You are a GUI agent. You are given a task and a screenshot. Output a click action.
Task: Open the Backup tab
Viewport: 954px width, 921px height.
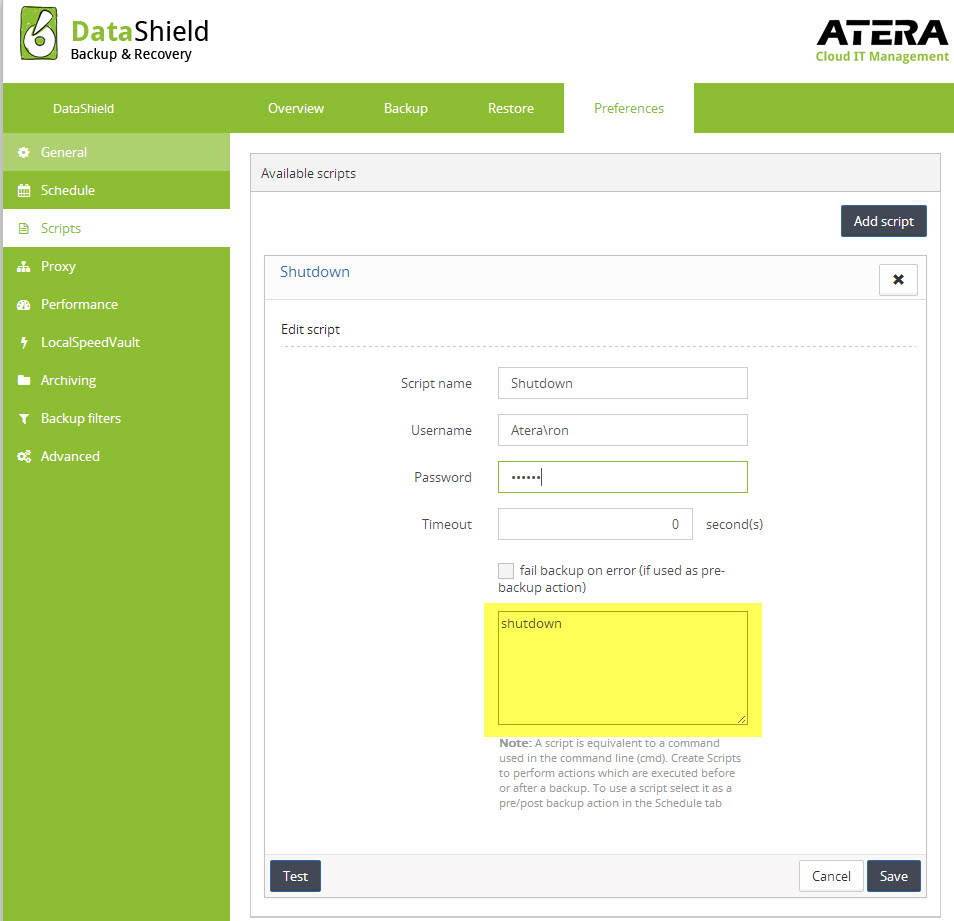click(x=405, y=107)
